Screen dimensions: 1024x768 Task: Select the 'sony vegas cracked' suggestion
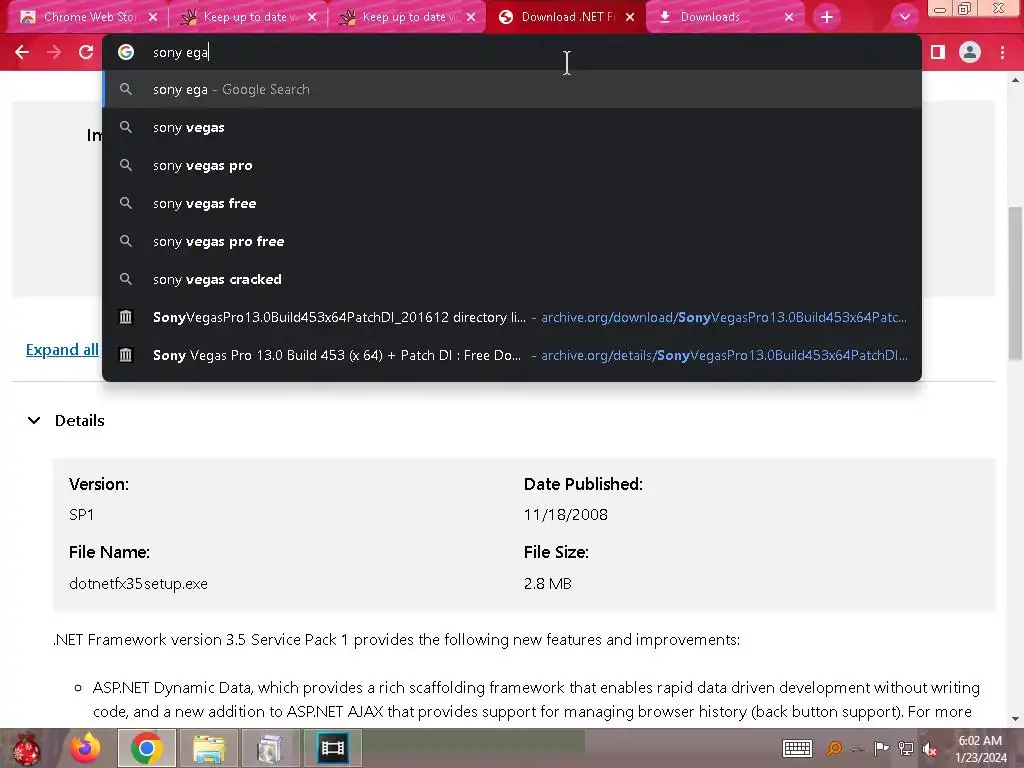pyautogui.click(x=512, y=279)
